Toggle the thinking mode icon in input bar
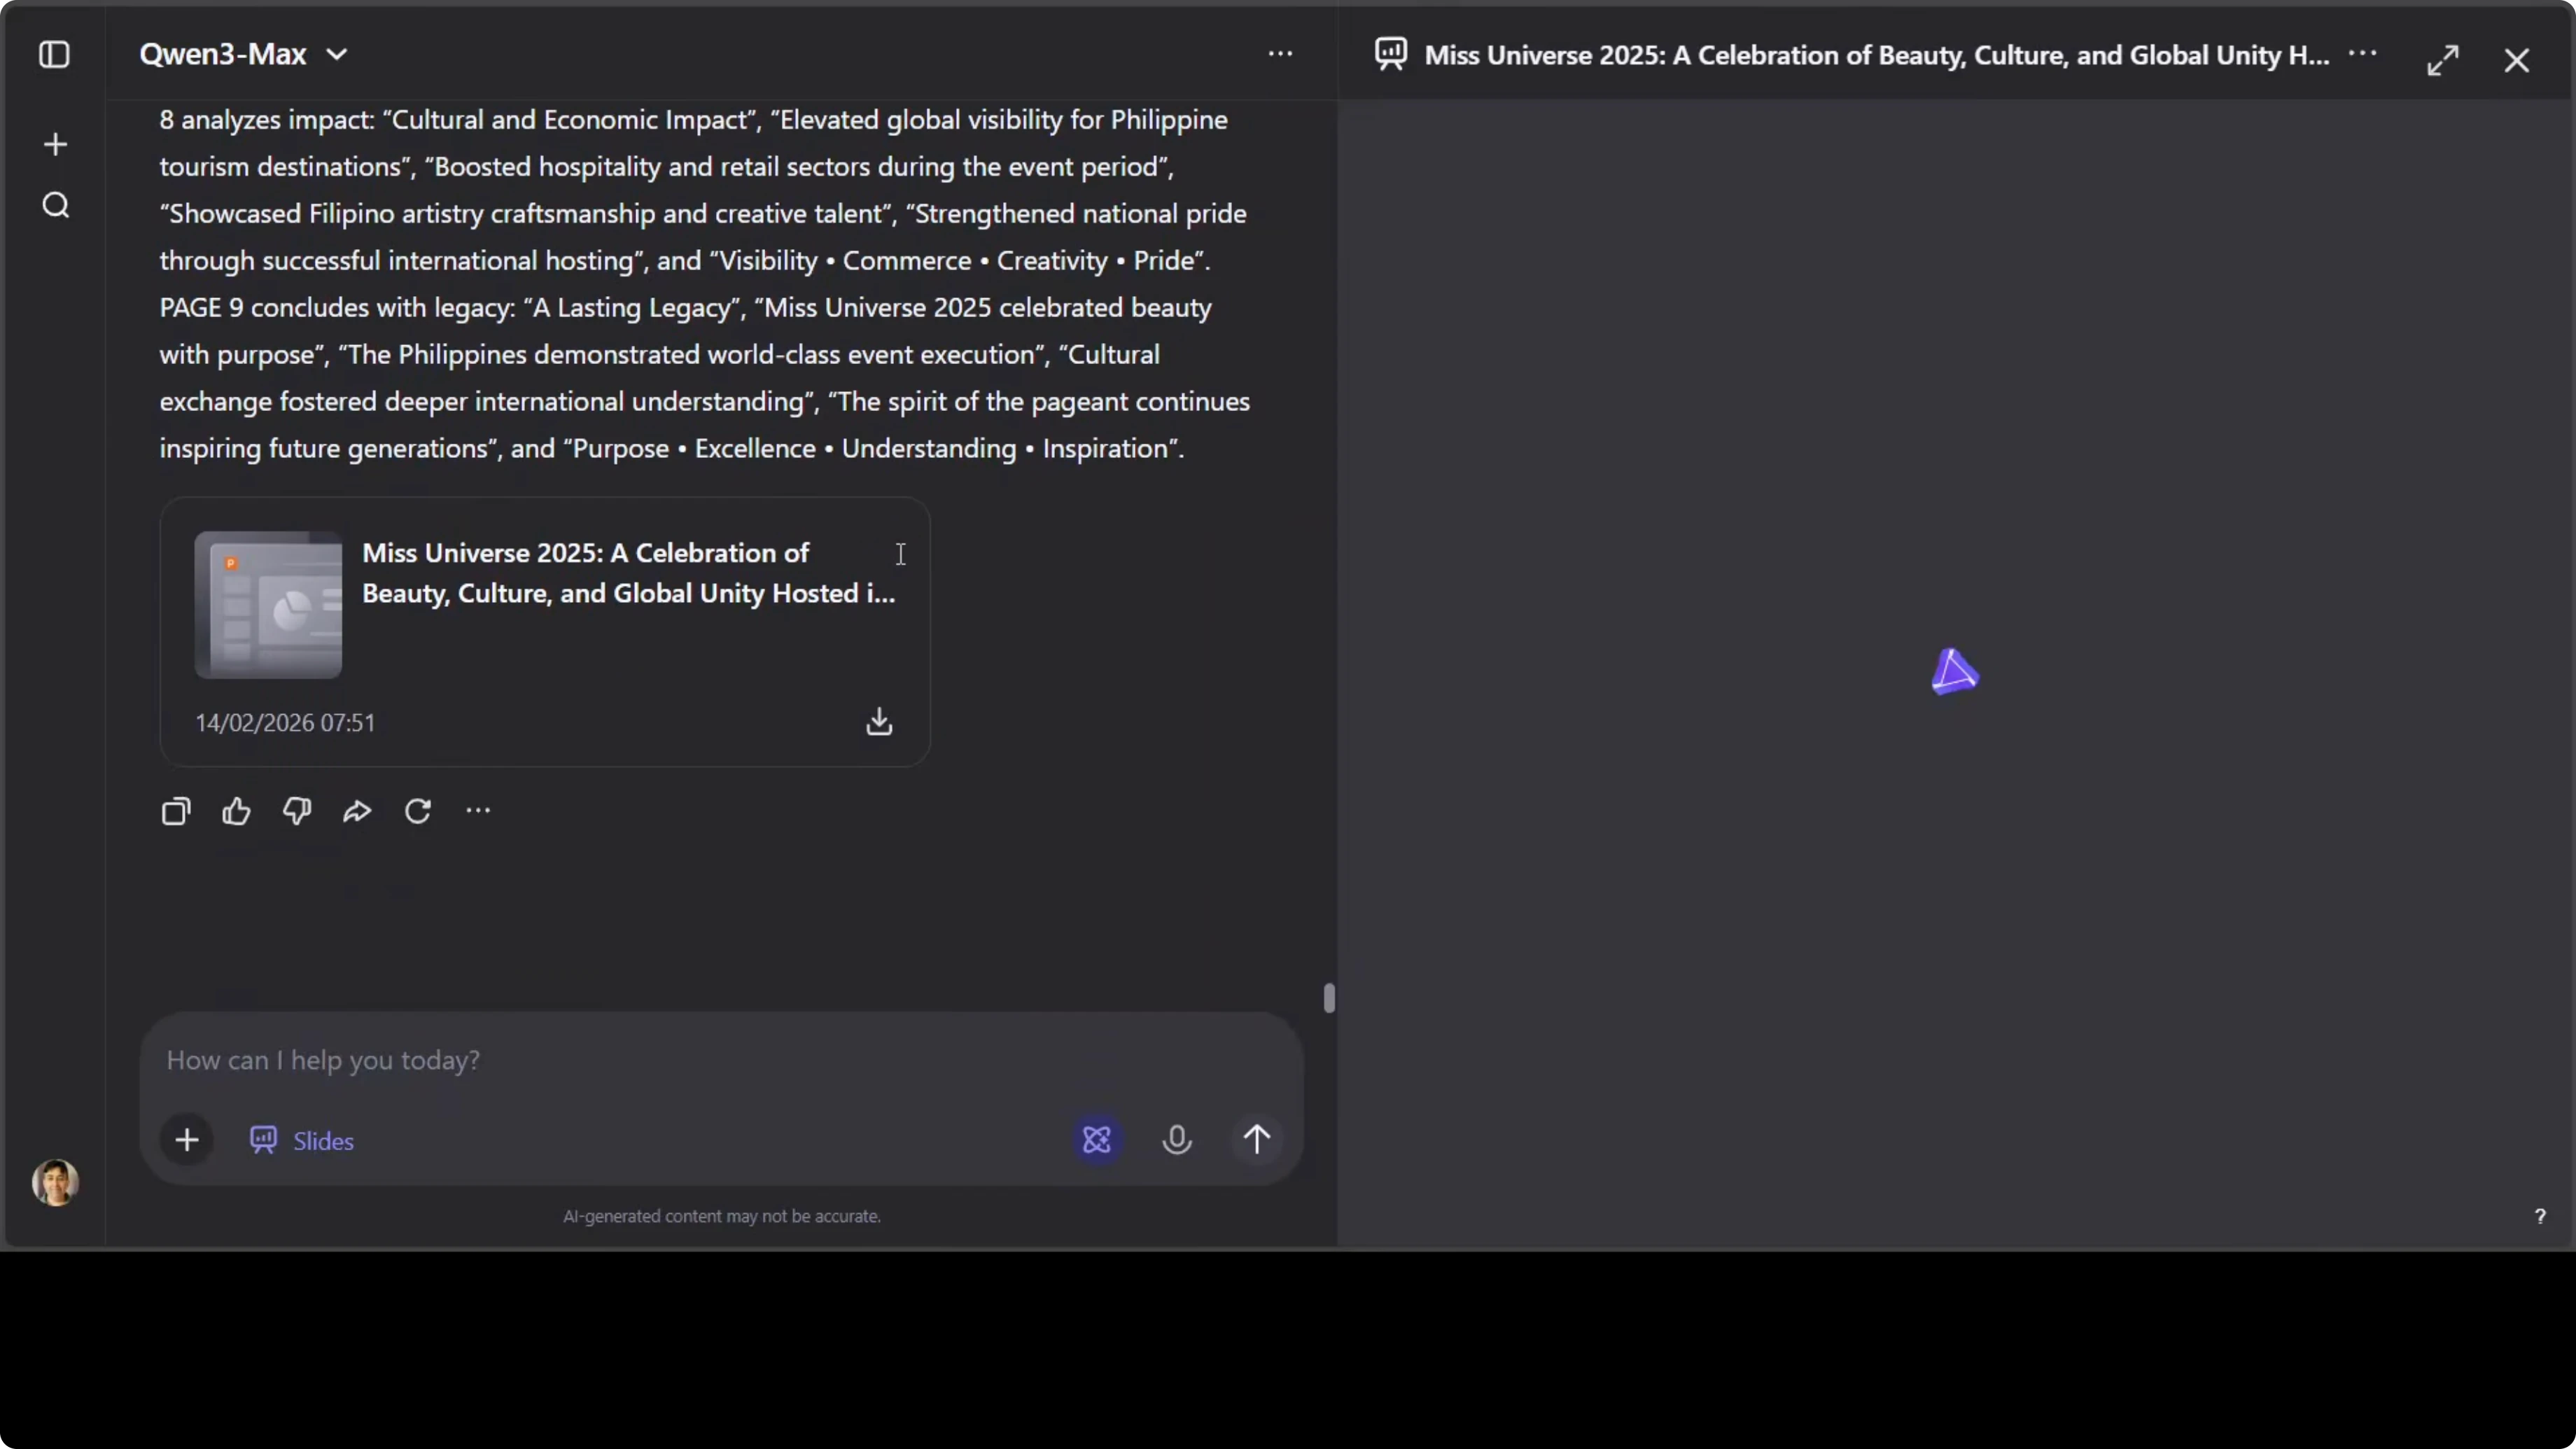The image size is (2576, 1449). coord(1097,1139)
